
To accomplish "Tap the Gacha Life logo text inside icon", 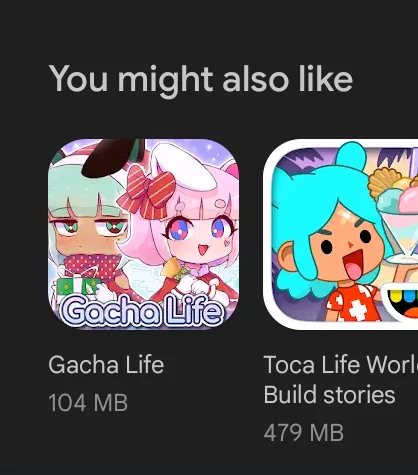I will [x=141, y=311].
